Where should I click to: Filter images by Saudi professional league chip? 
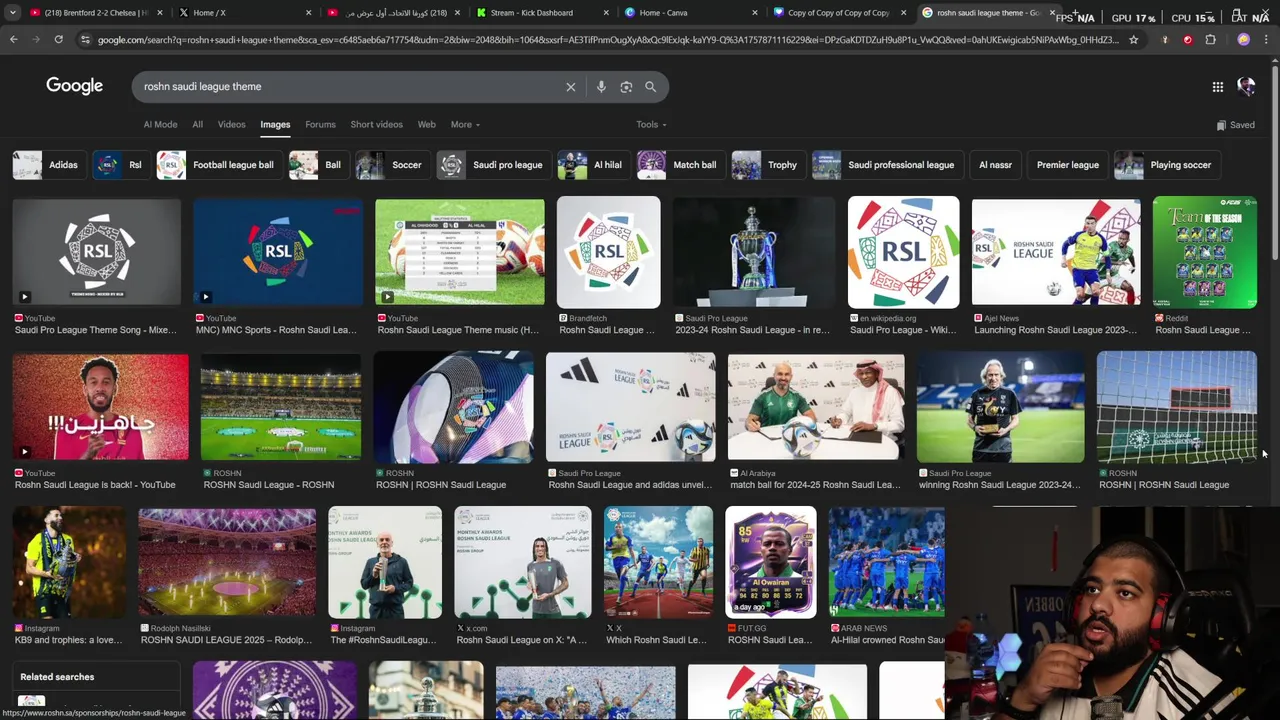coord(886,165)
